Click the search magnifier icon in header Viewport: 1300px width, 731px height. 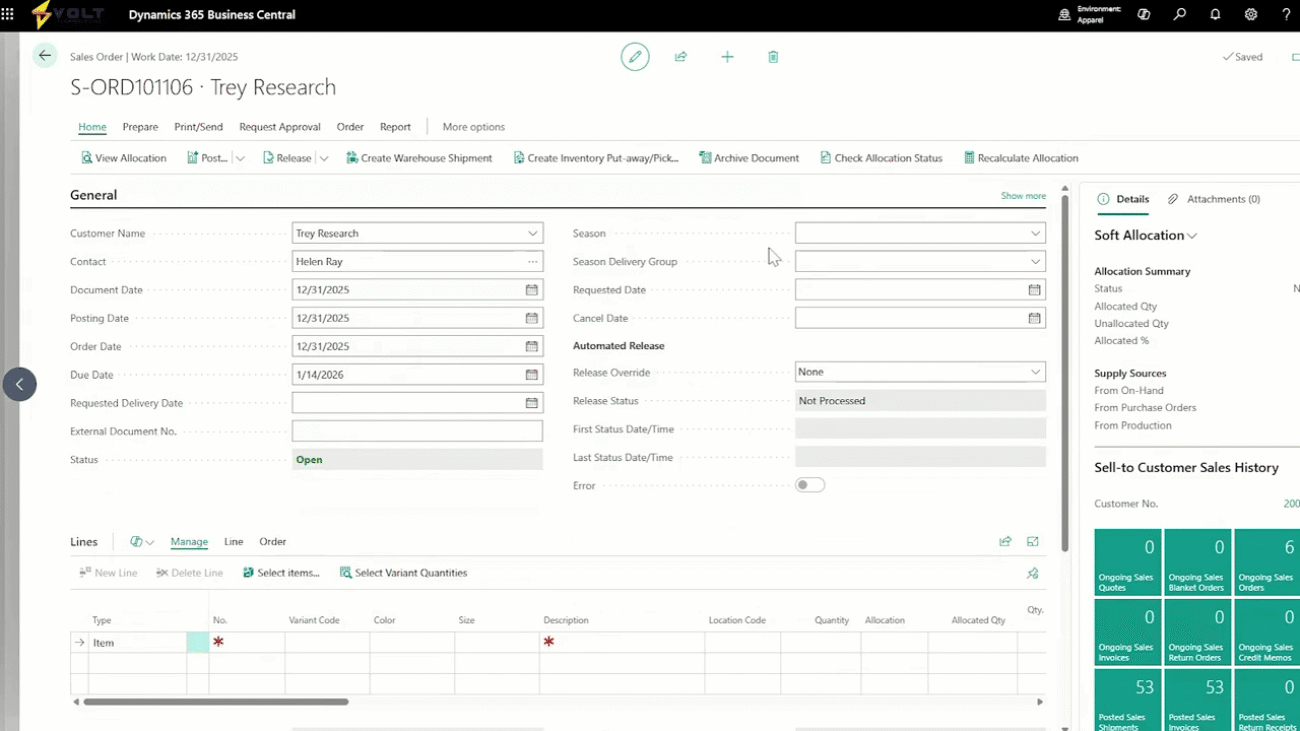1180,15
